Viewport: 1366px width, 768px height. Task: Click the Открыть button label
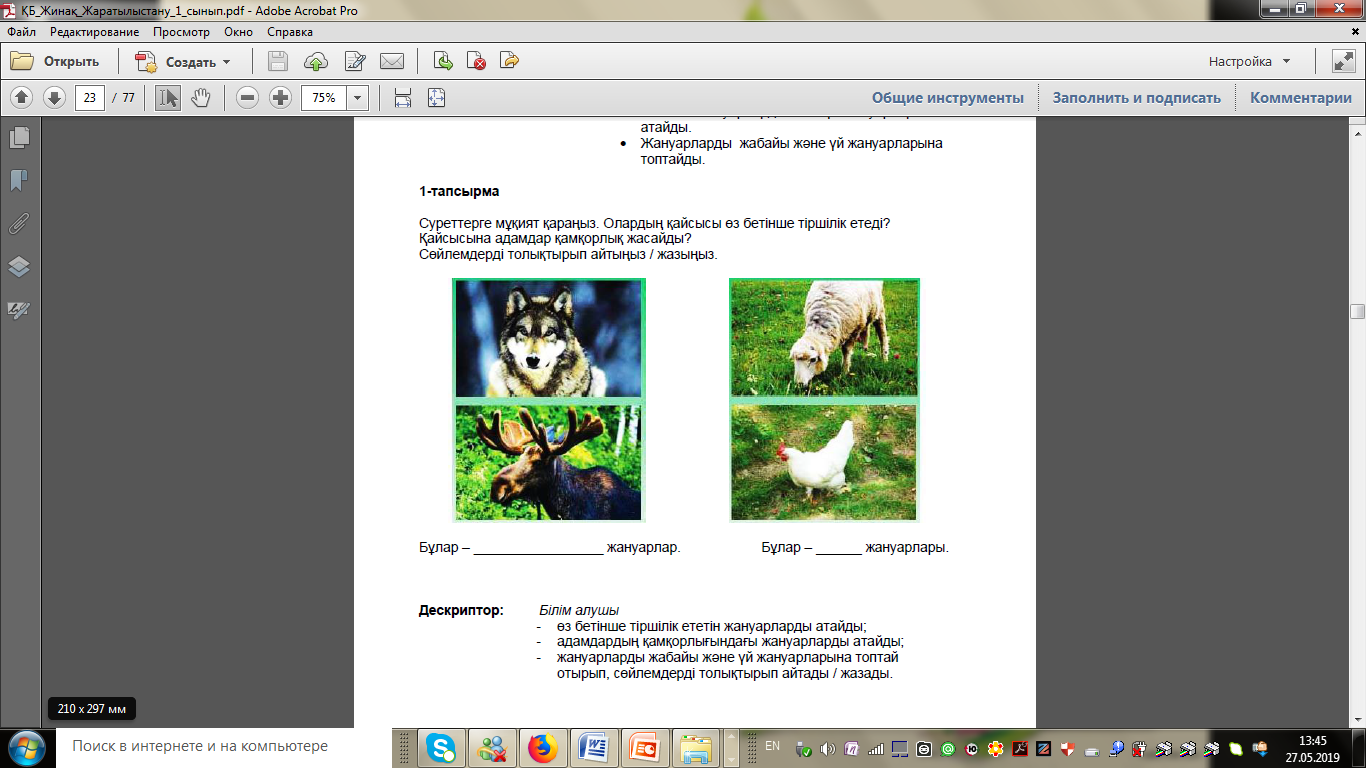click(x=71, y=62)
